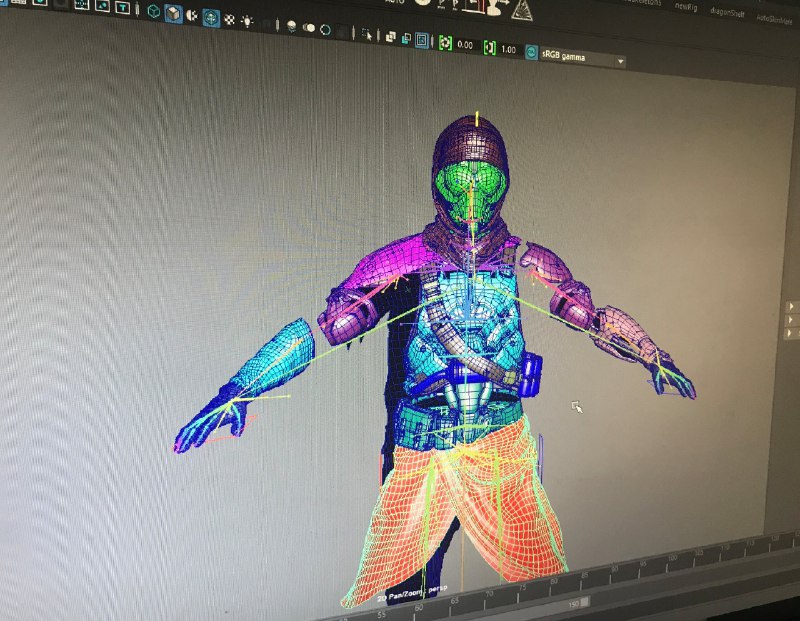Open the sRGB gamma dropdown
This screenshot has width=800, height=621.
[x=583, y=58]
